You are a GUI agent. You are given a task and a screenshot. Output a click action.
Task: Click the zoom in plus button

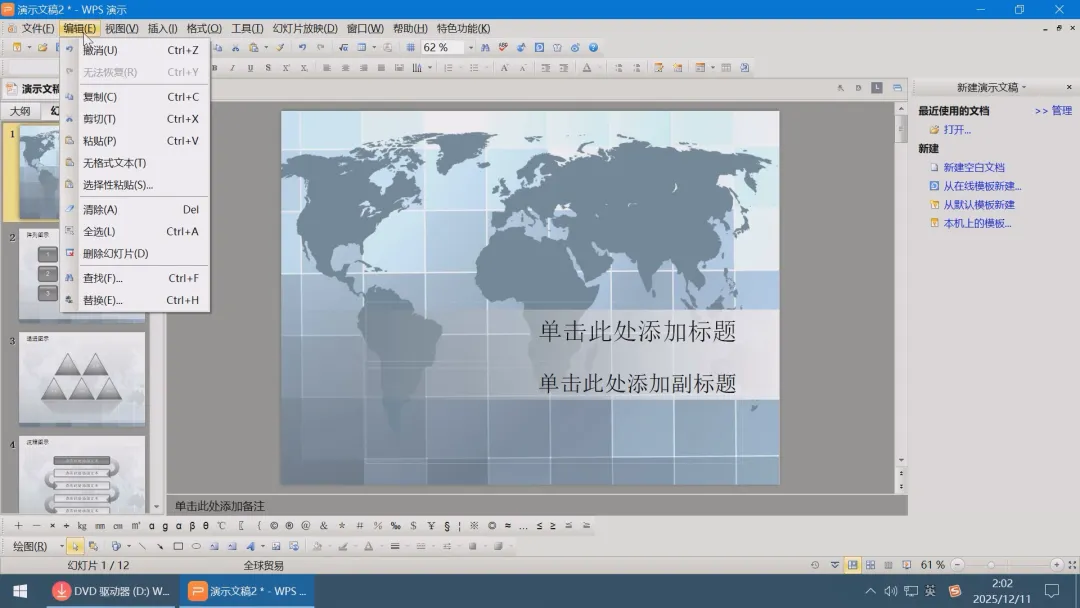click(1057, 565)
